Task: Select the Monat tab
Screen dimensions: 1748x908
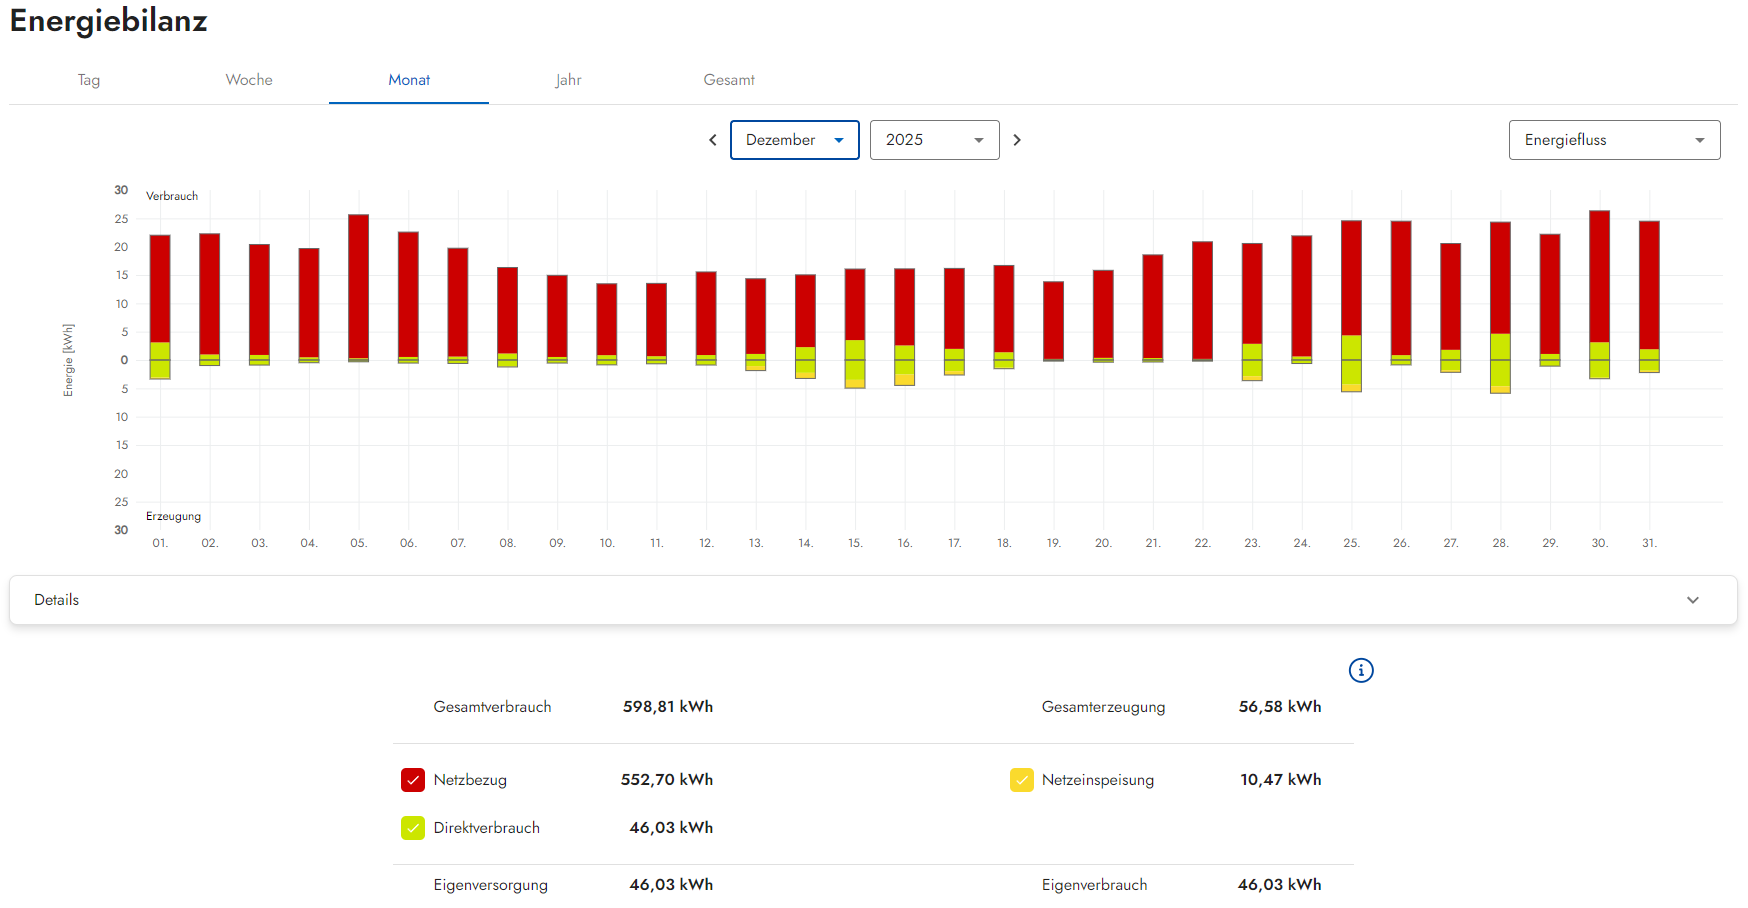Action: tap(409, 80)
